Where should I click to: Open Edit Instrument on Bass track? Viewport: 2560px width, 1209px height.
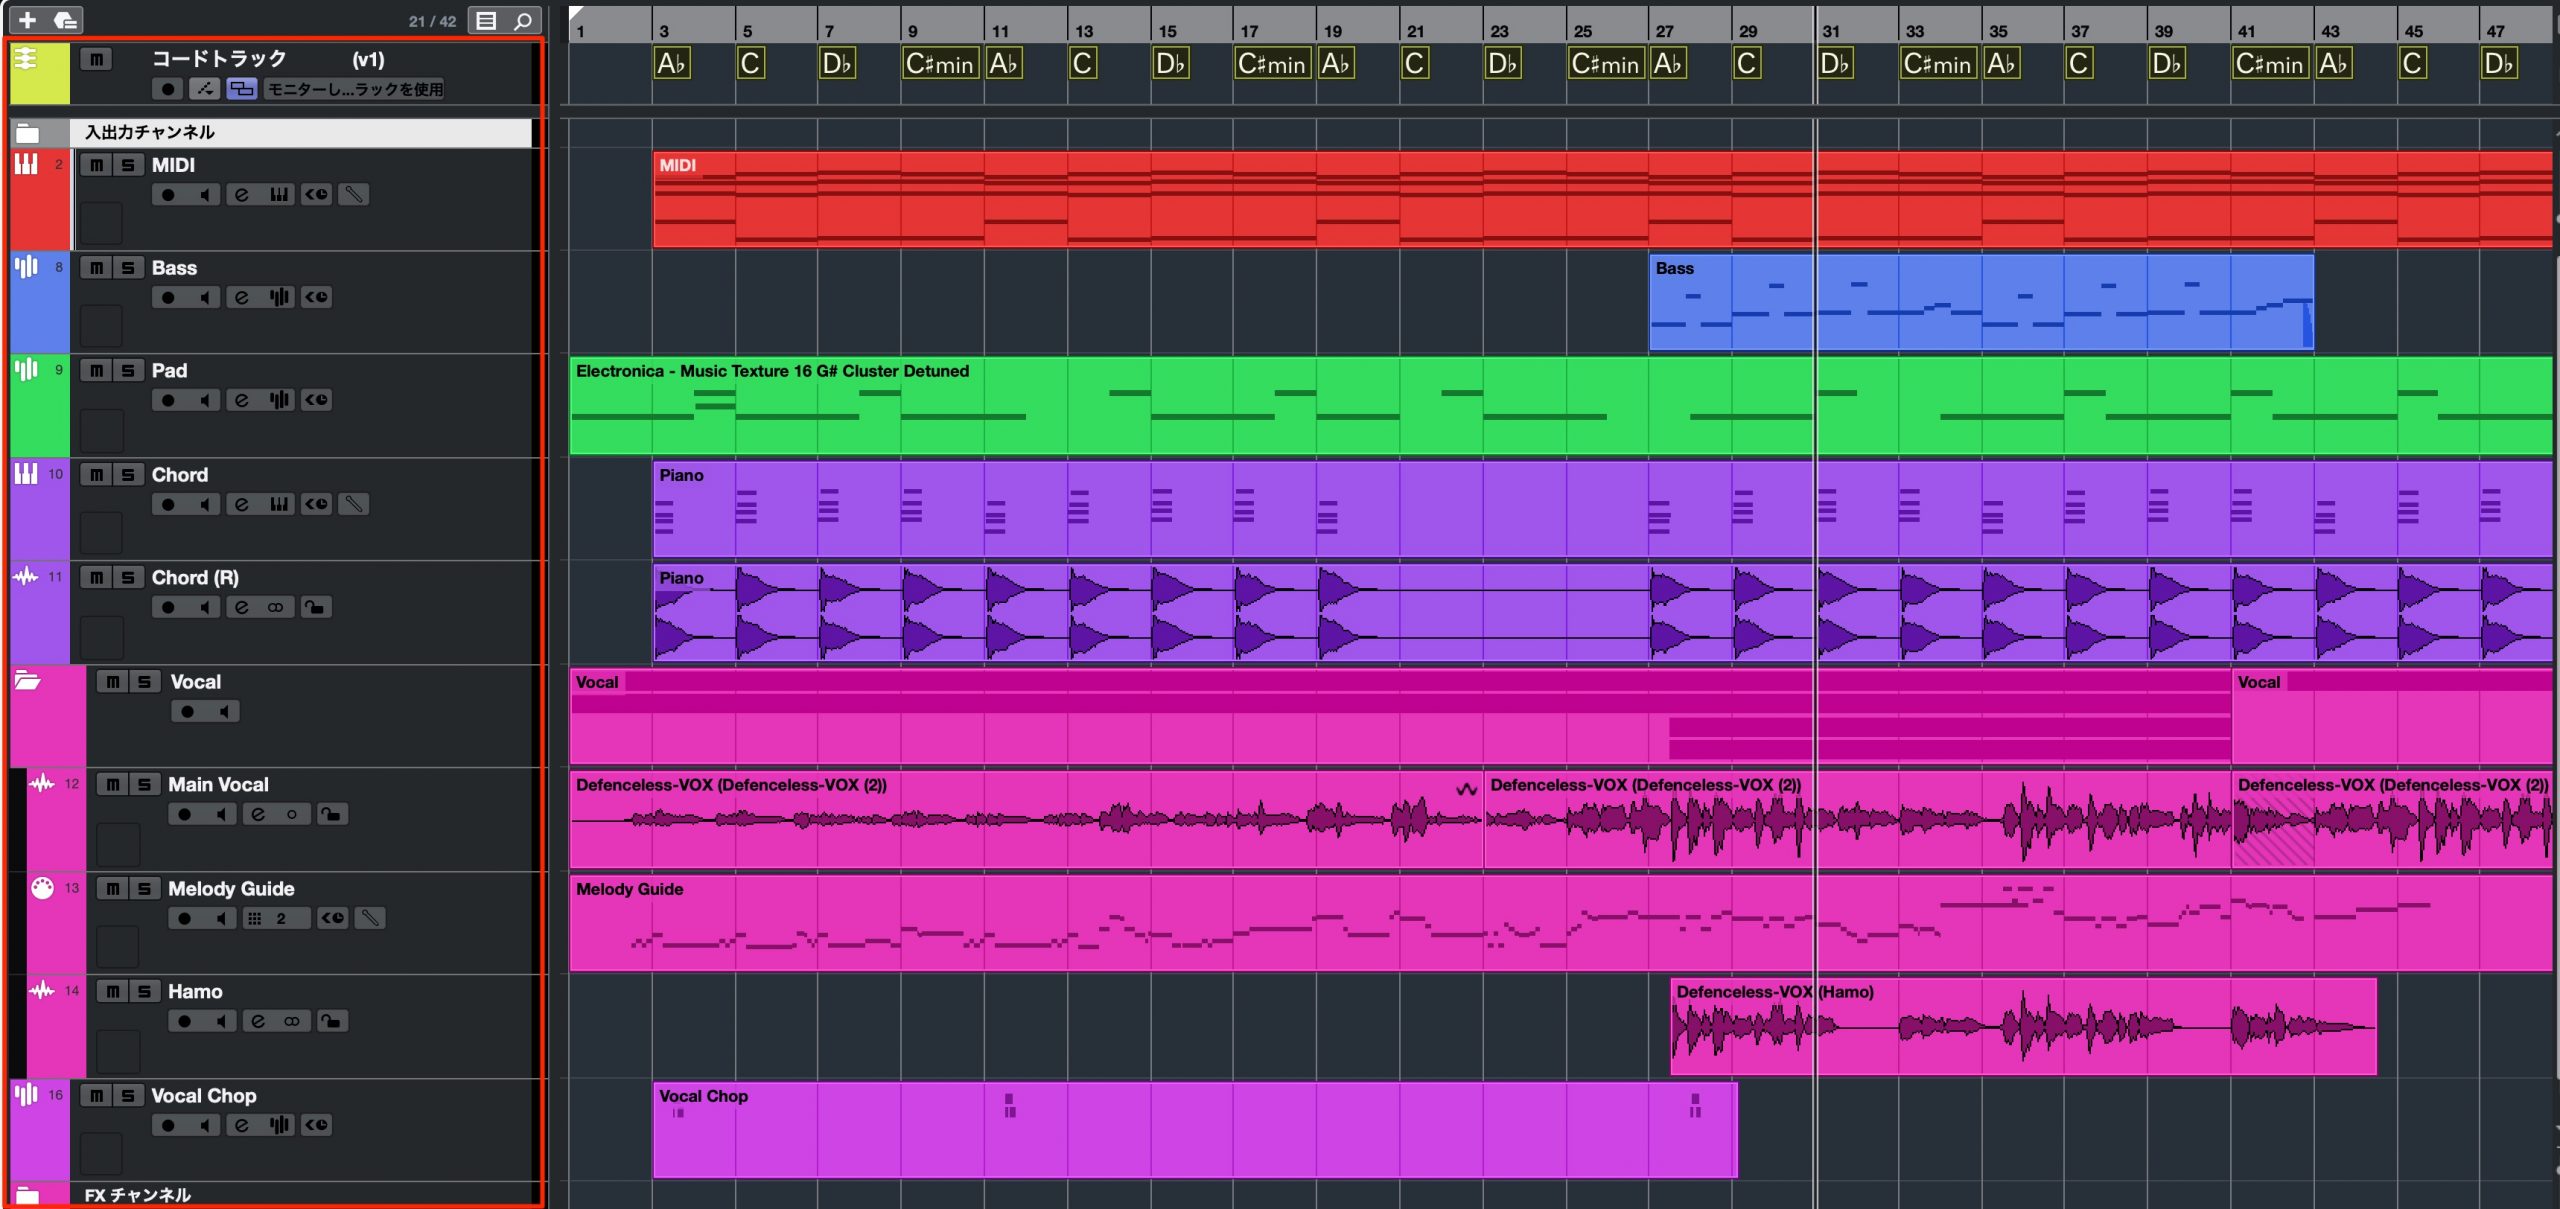279,297
